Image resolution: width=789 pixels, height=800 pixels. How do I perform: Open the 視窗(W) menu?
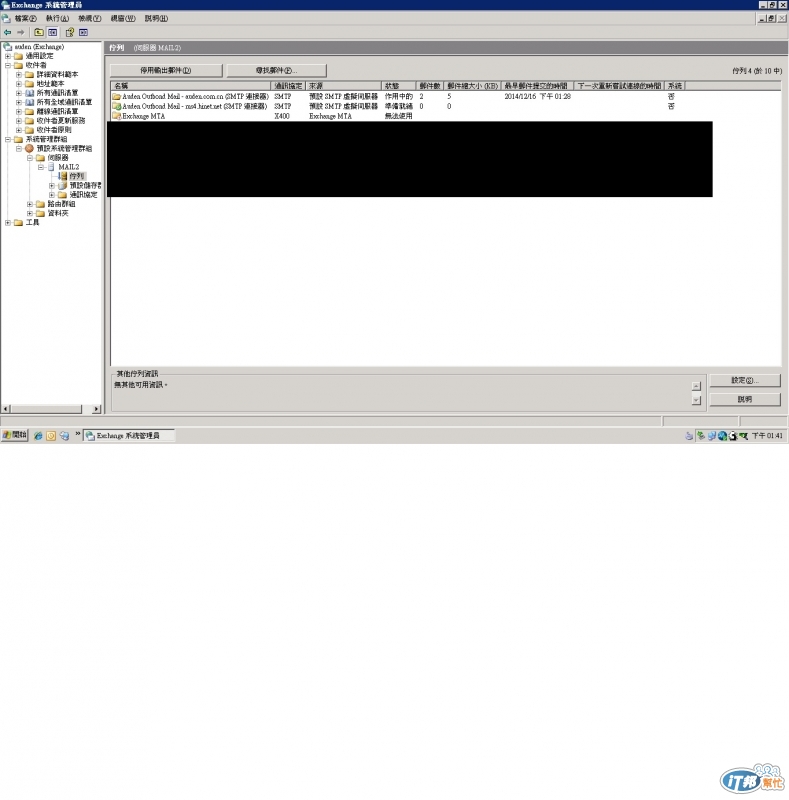(123, 18)
